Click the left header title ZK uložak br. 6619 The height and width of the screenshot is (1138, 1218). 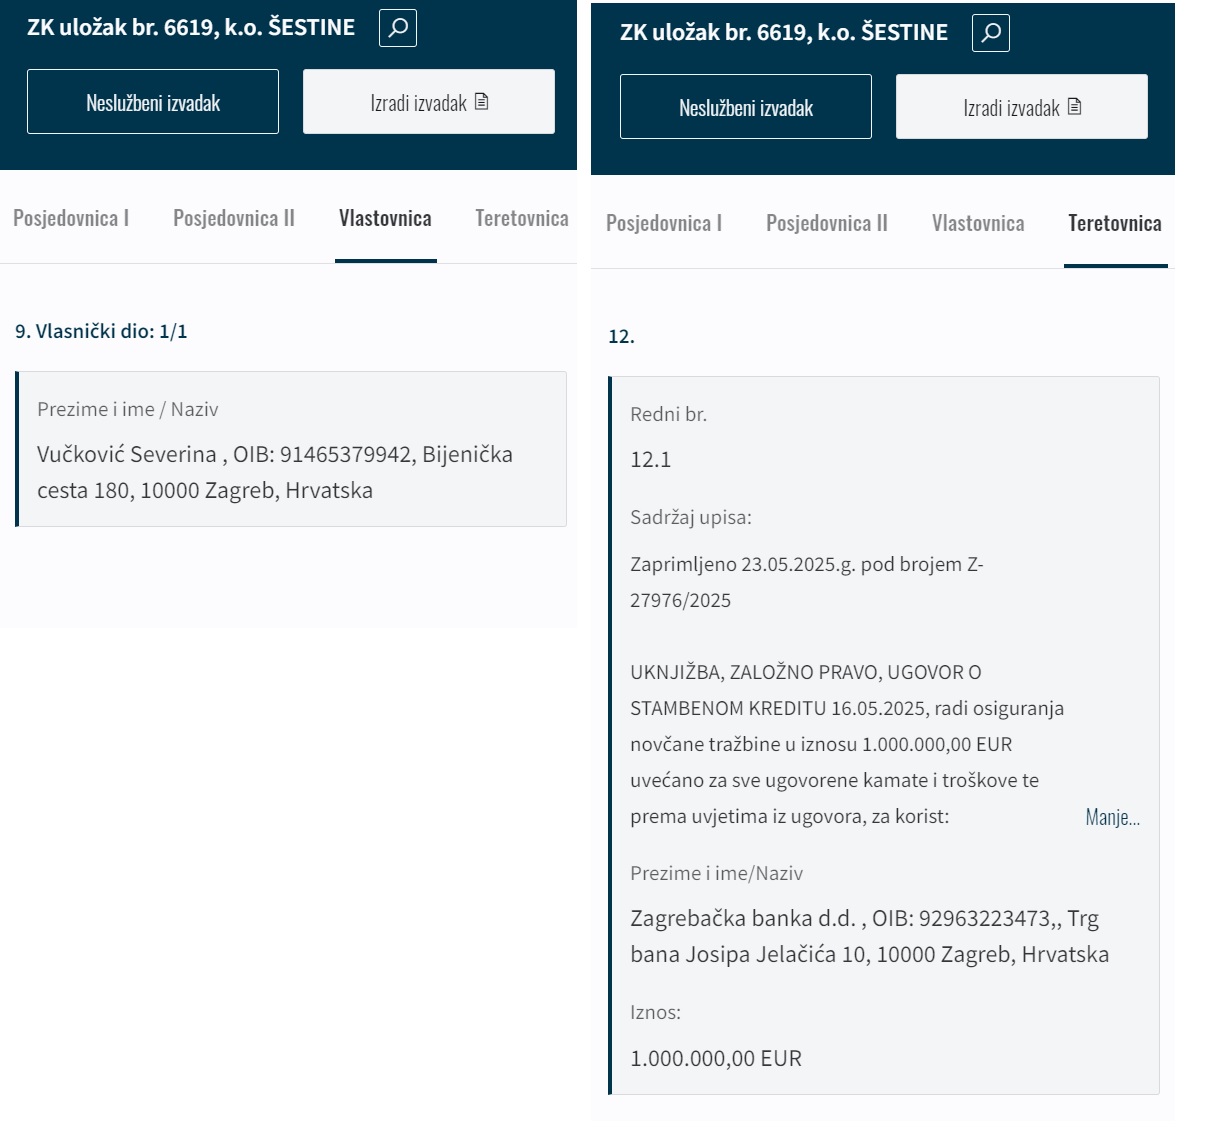click(x=191, y=28)
